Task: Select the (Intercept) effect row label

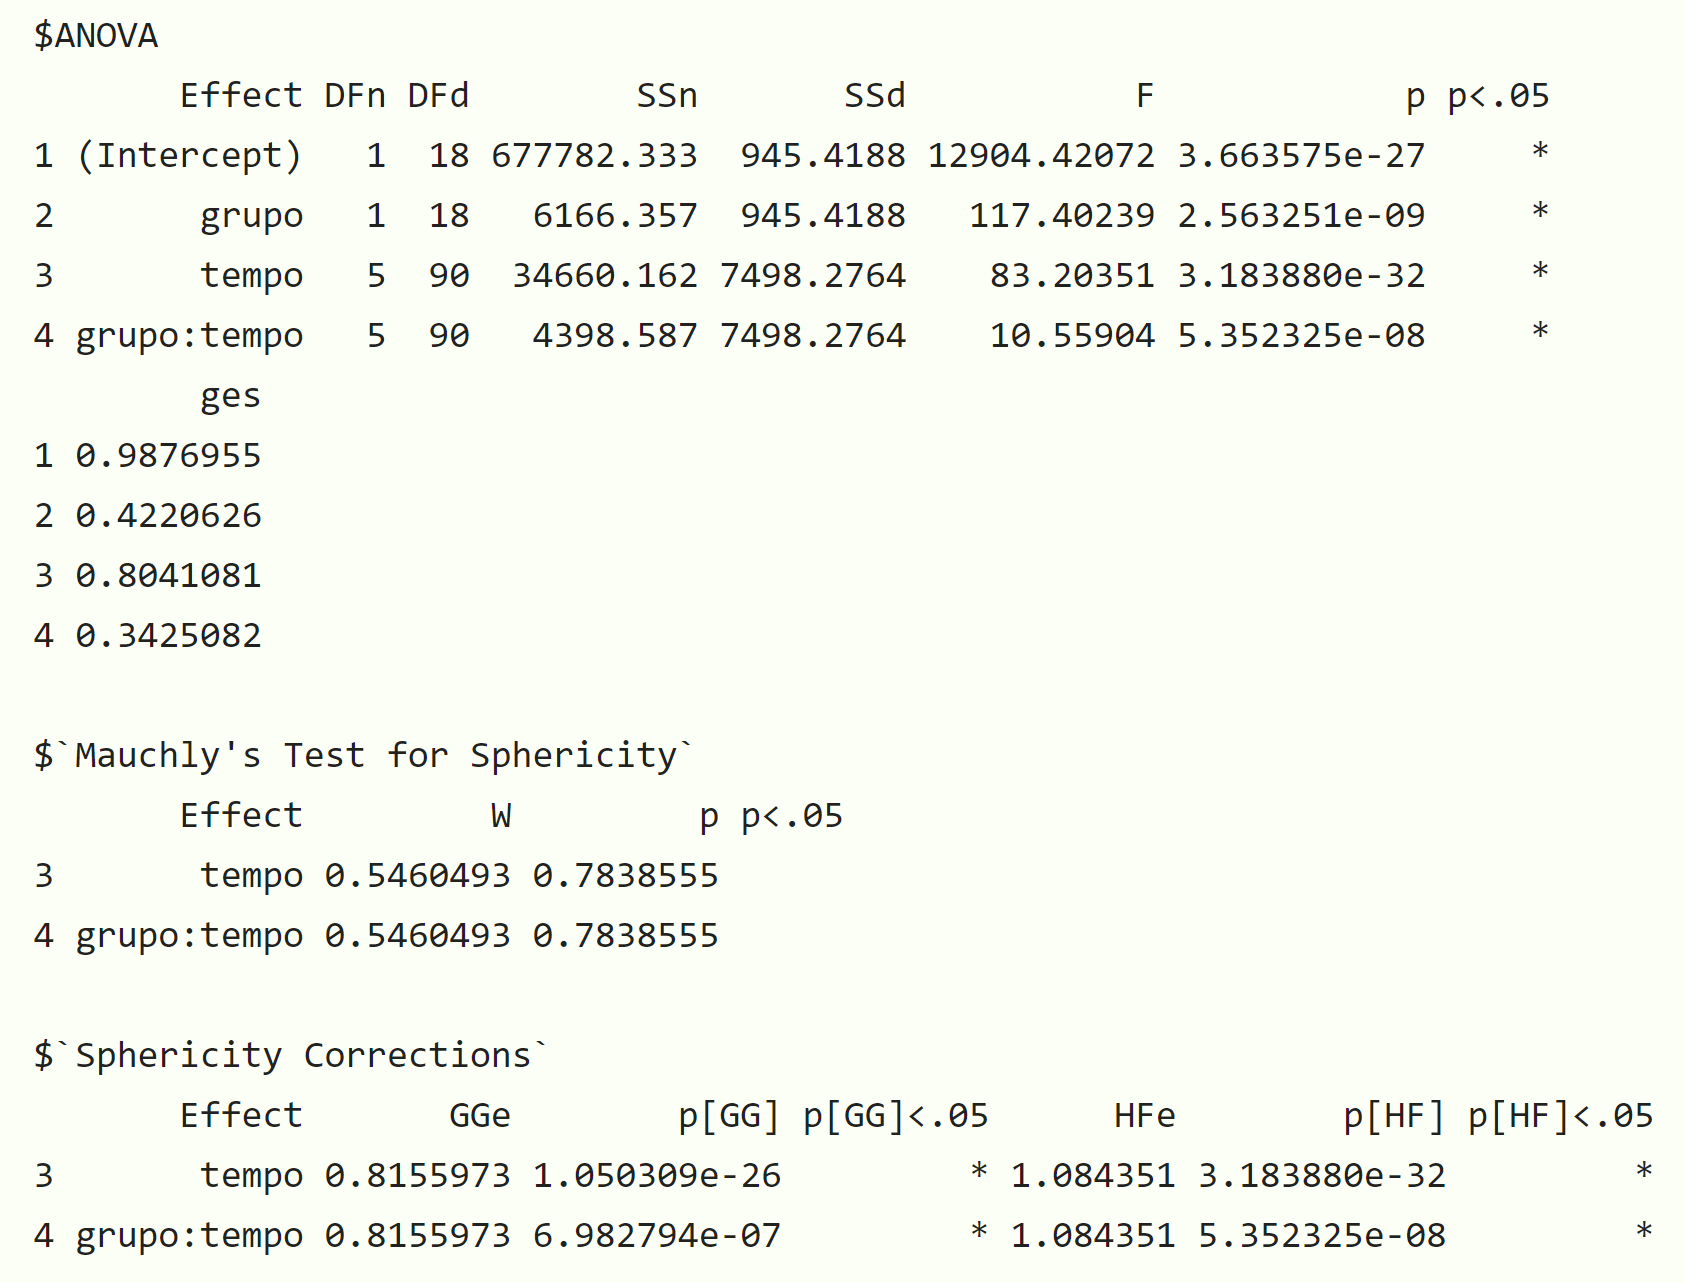Action: coord(189,156)
